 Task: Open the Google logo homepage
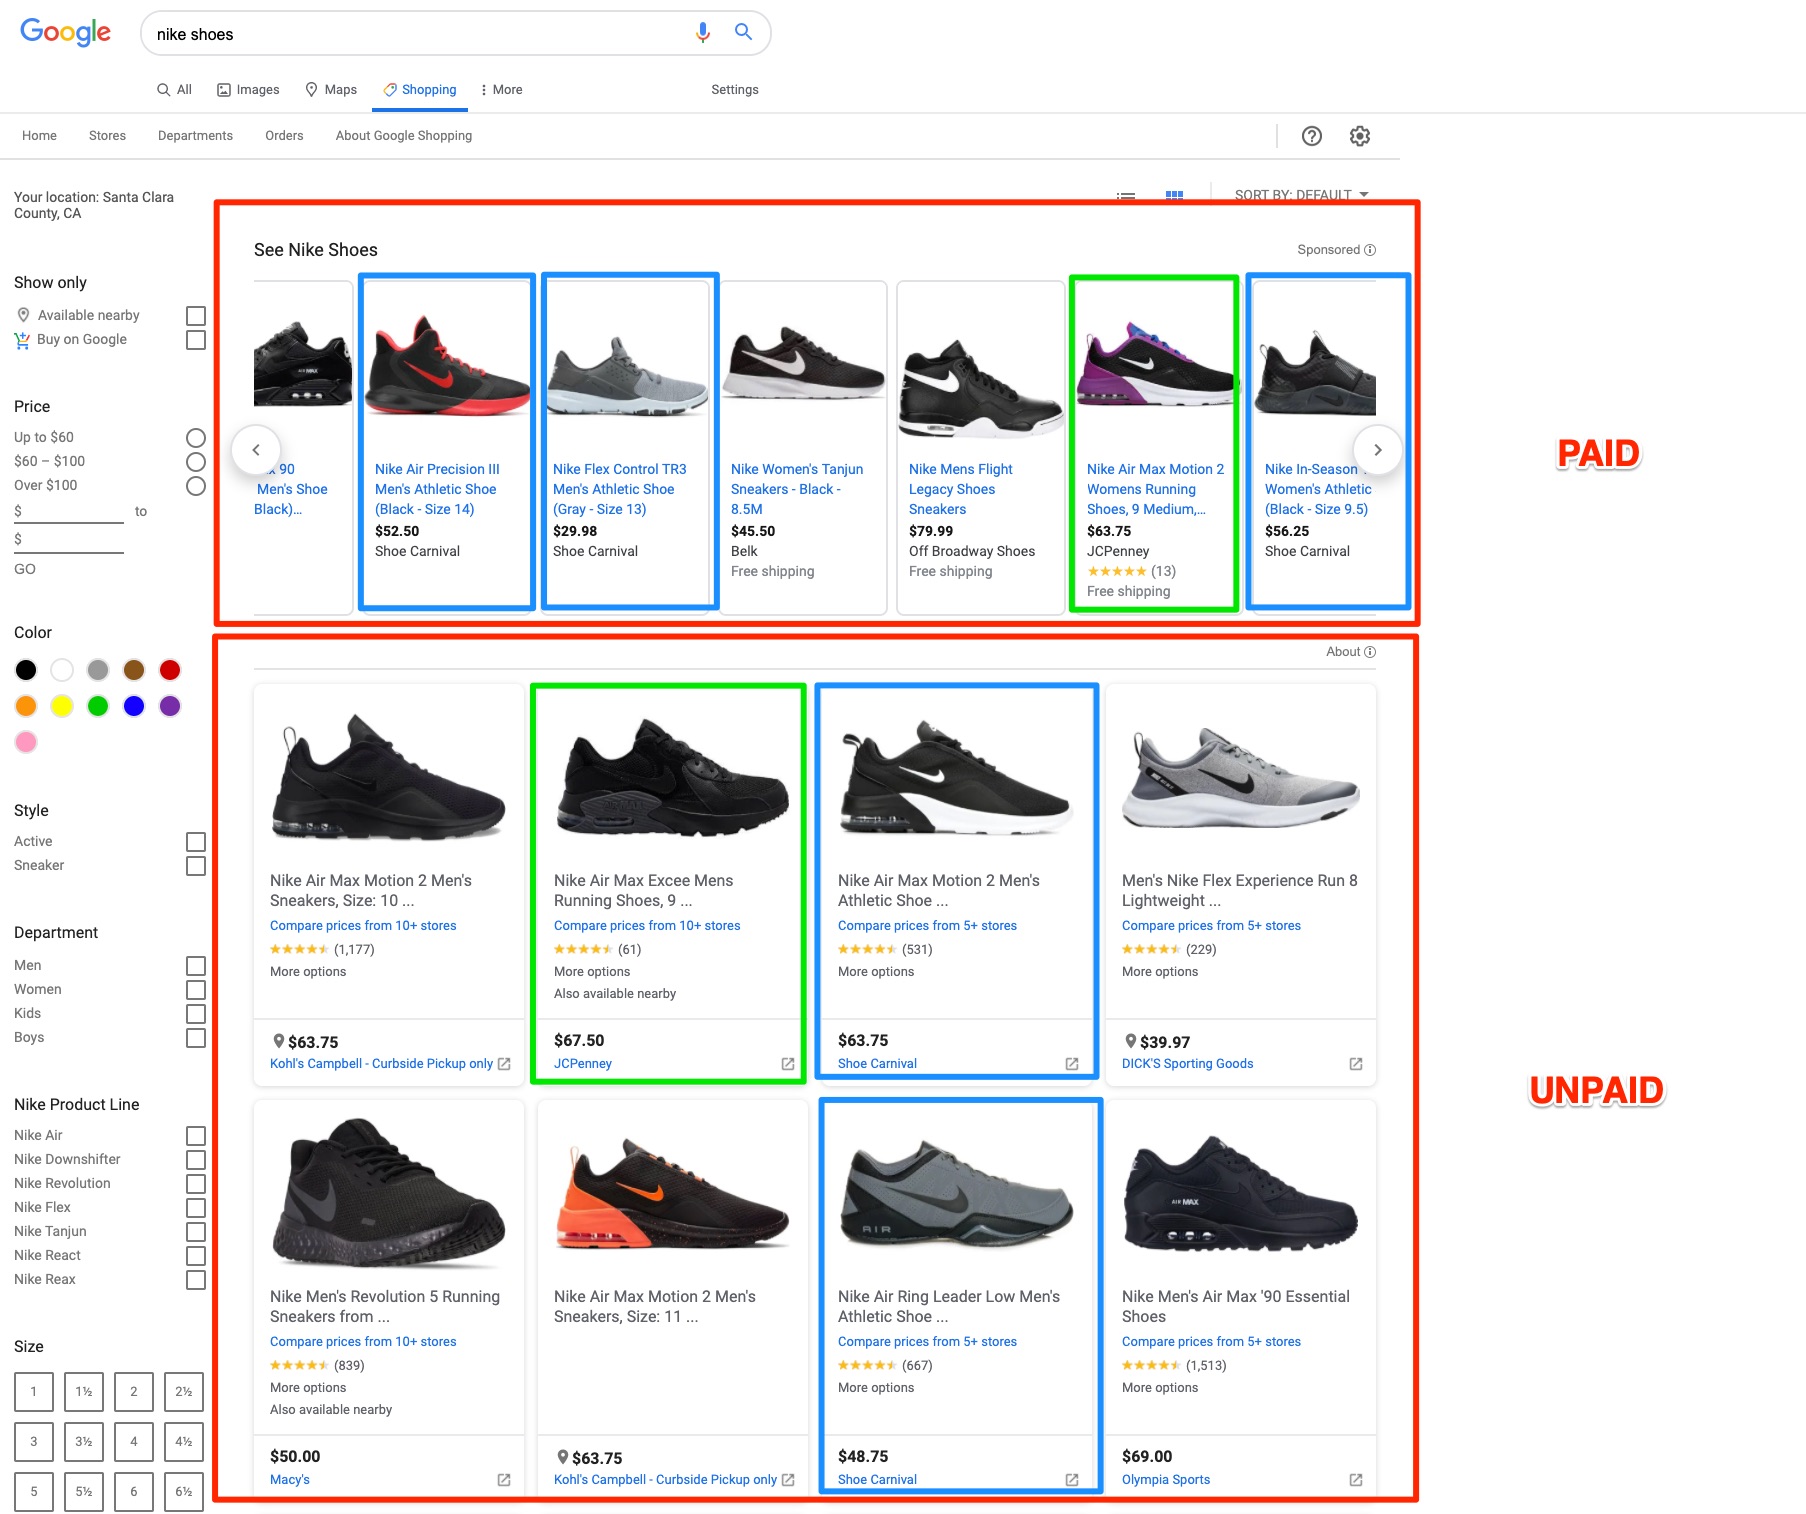[x=66, y=33]
